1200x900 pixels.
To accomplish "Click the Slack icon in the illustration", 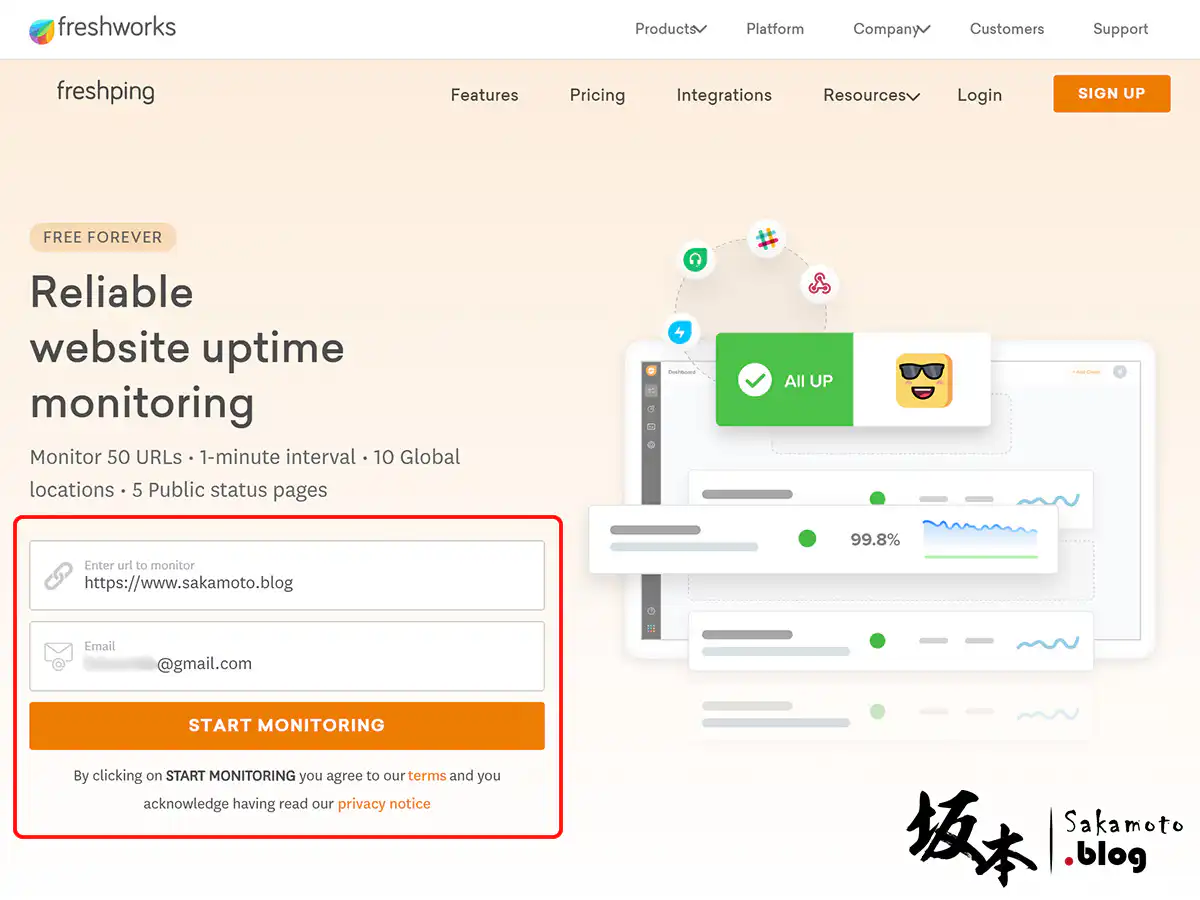I will tap(767, 239).
